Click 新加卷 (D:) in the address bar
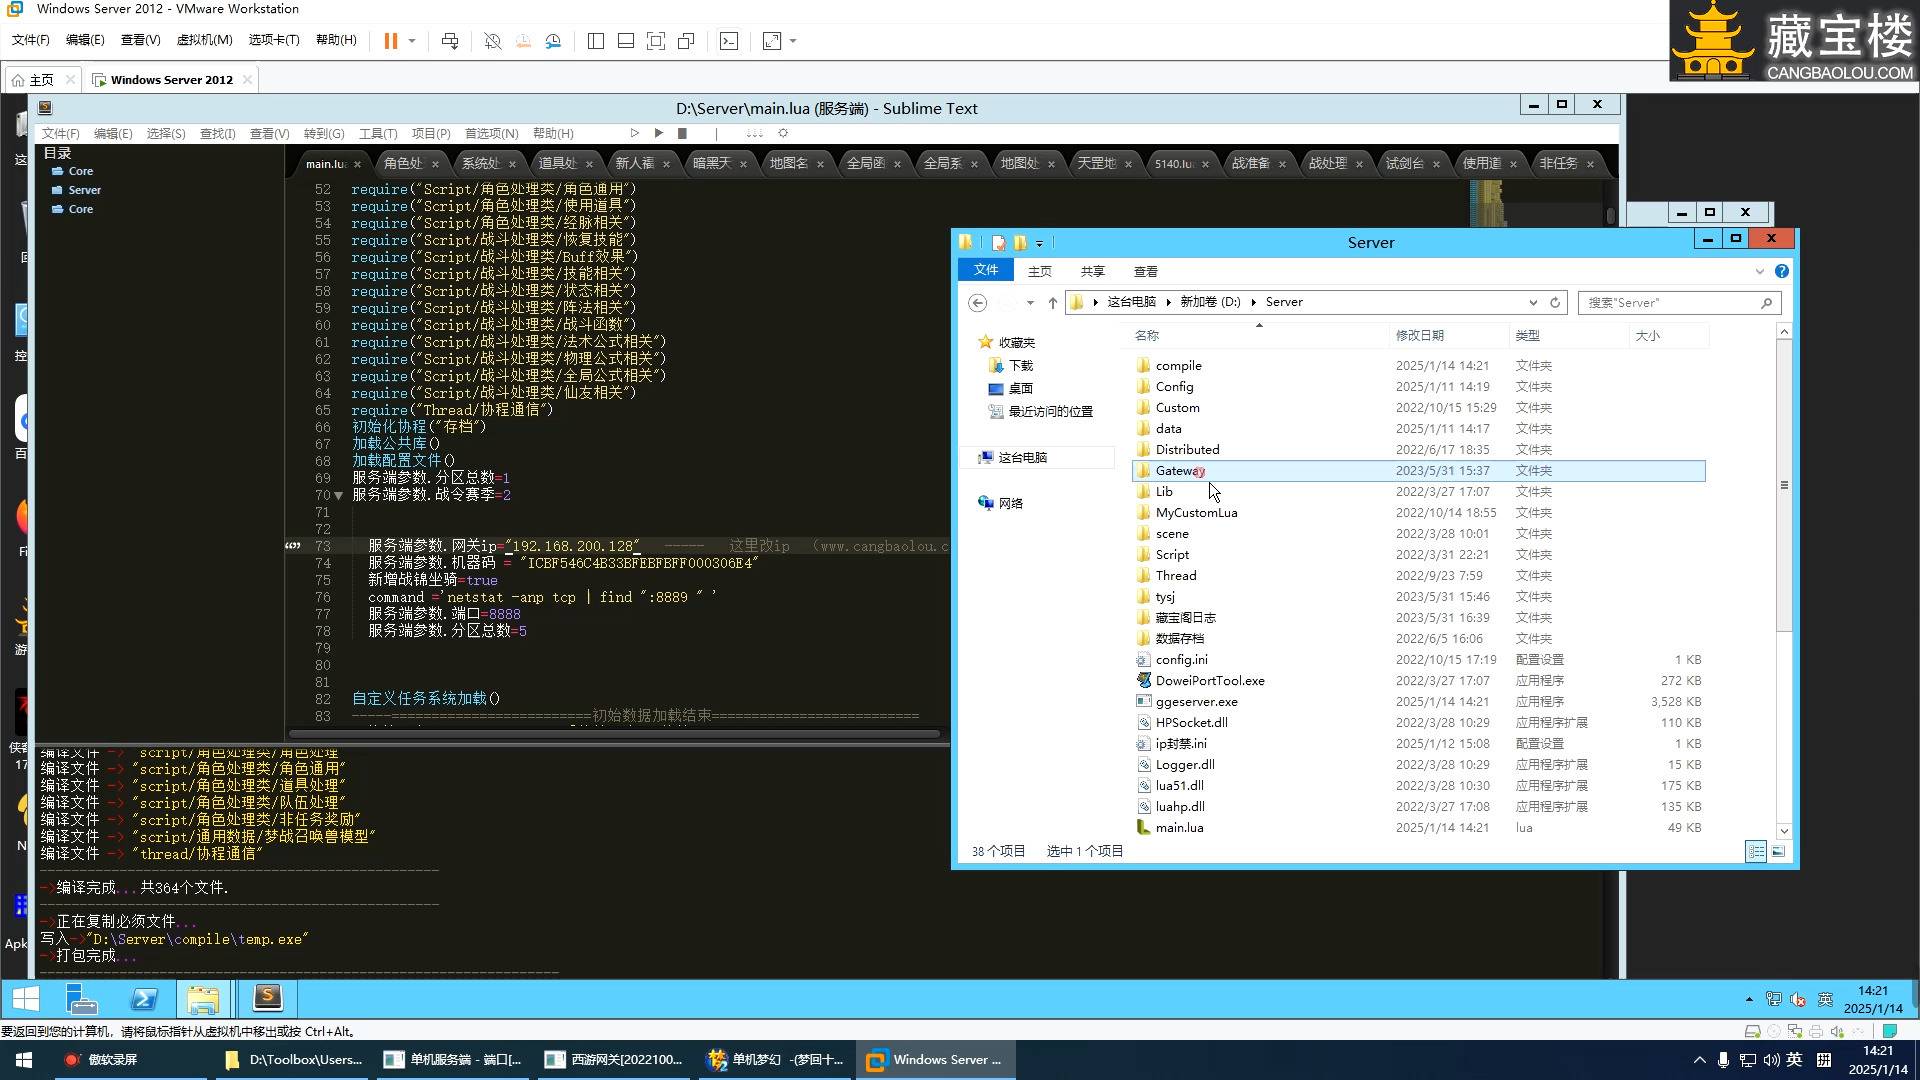Screen dimensions: 1920x1080 tap(1210, 302)
